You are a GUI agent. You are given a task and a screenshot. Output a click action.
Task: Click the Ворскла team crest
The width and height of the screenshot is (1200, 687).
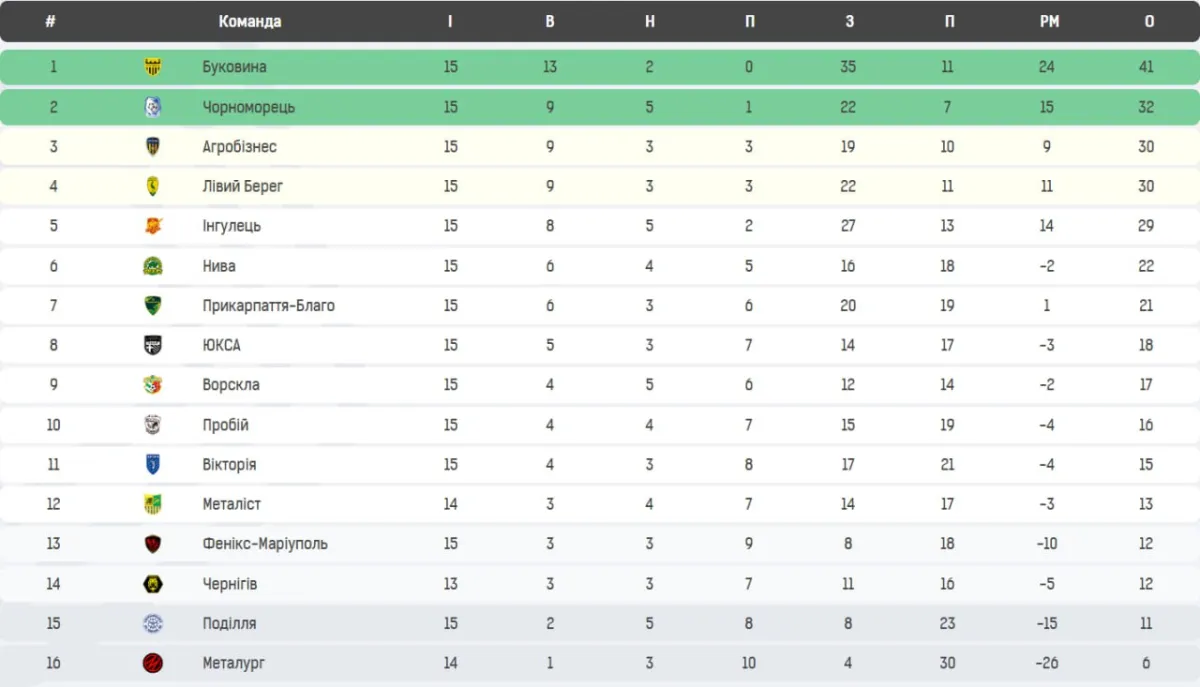(x=153, y=385)
